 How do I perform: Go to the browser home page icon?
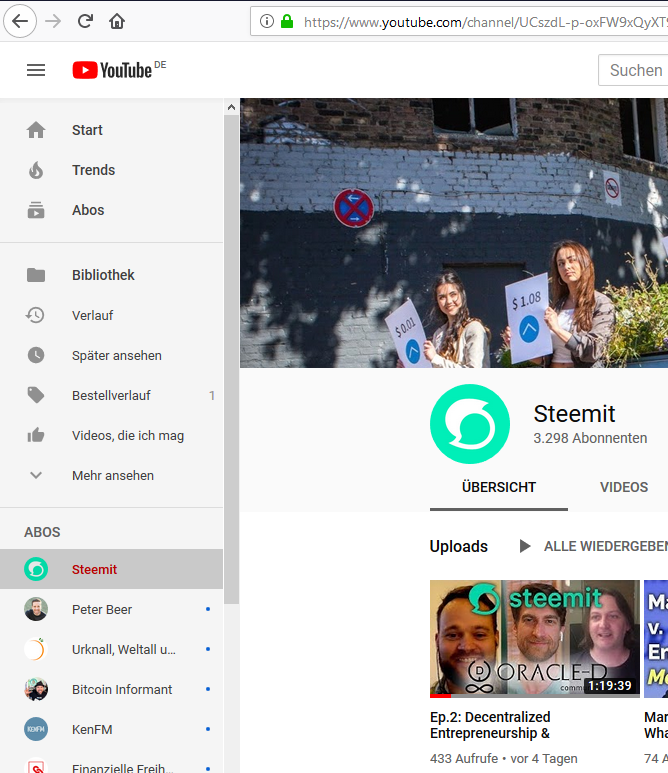tap(117, 21)
